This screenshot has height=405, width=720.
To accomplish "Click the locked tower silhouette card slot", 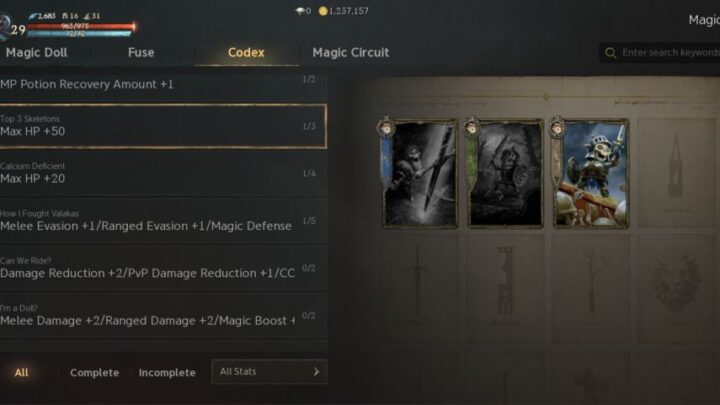I will point(676,174).
